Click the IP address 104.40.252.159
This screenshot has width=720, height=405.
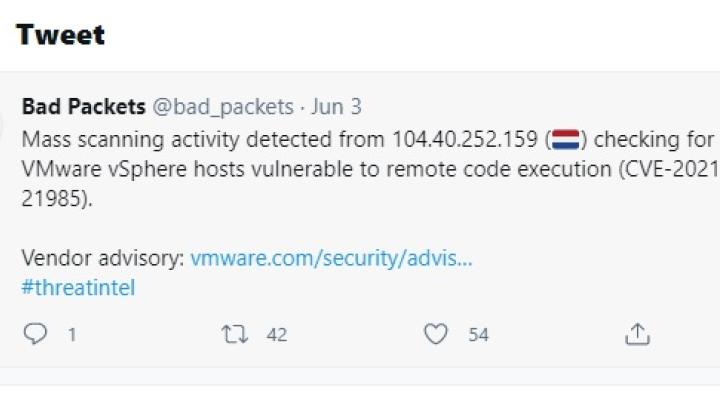[x=465, y=140]
